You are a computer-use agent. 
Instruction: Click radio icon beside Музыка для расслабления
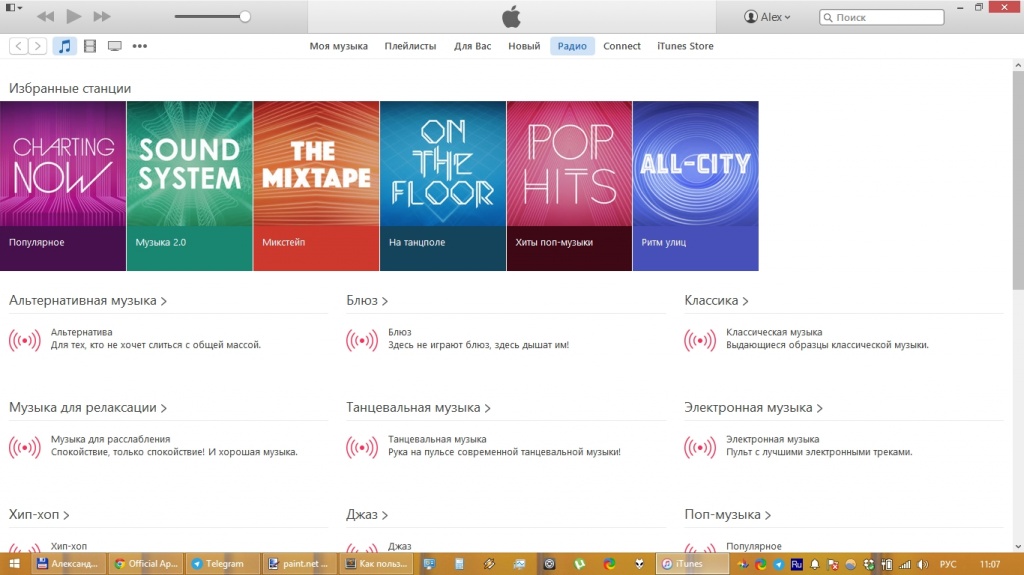[x=25, y=447]
